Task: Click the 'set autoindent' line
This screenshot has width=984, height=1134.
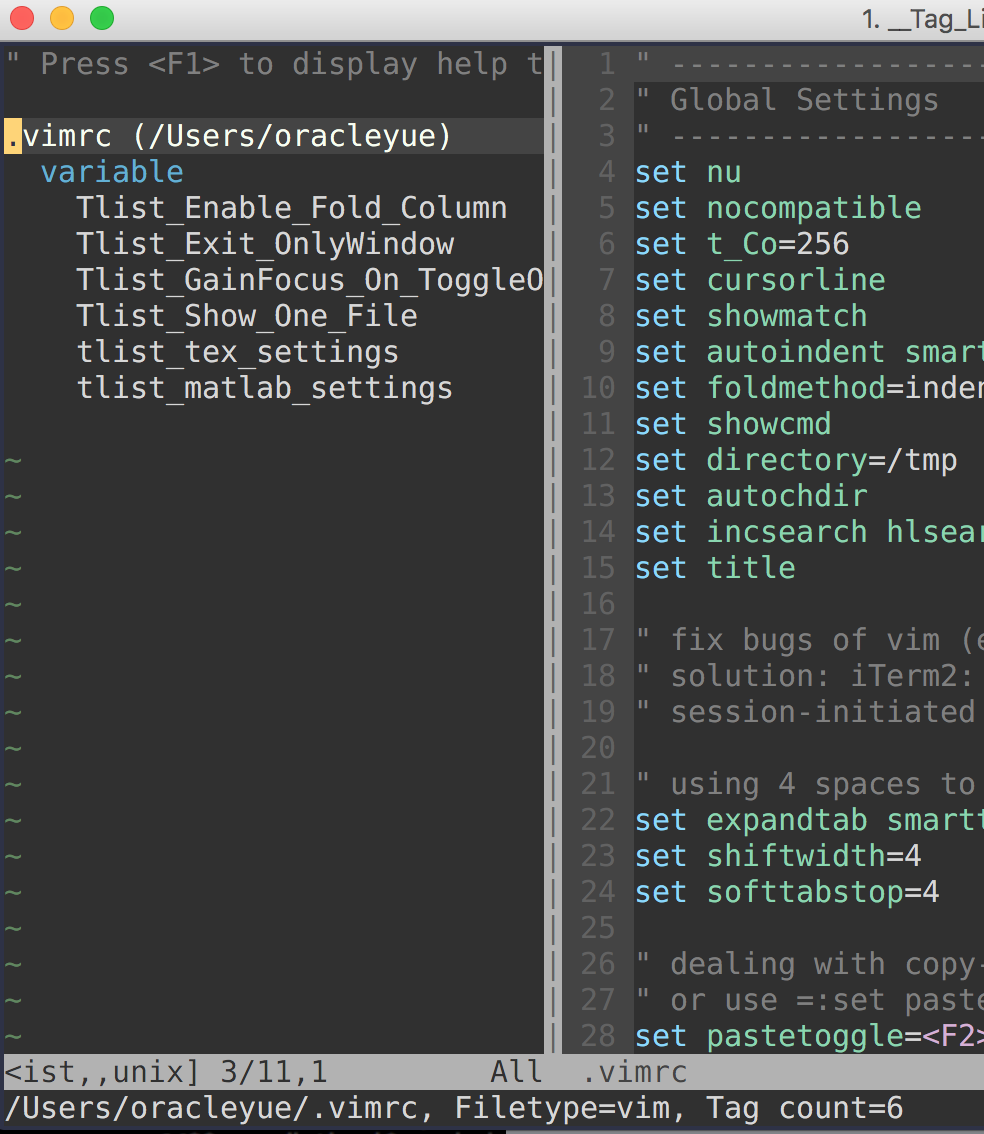Action: point(810,352)
